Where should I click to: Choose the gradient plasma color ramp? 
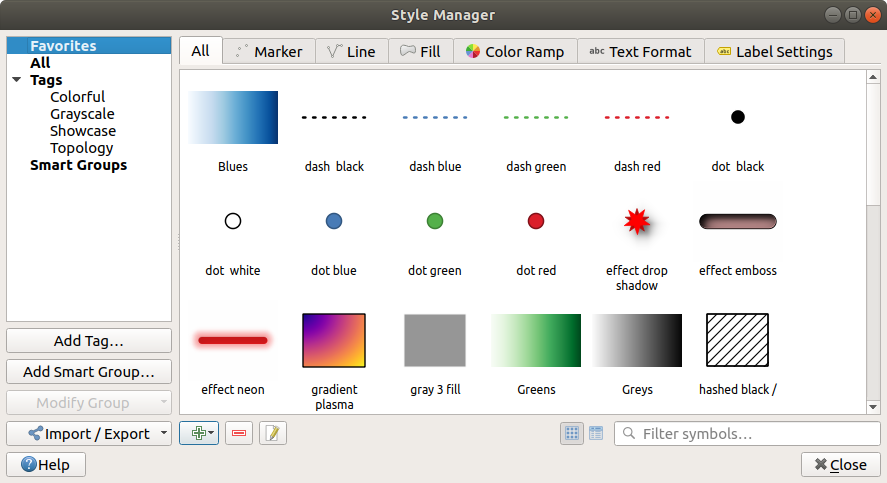coord(334,340)
